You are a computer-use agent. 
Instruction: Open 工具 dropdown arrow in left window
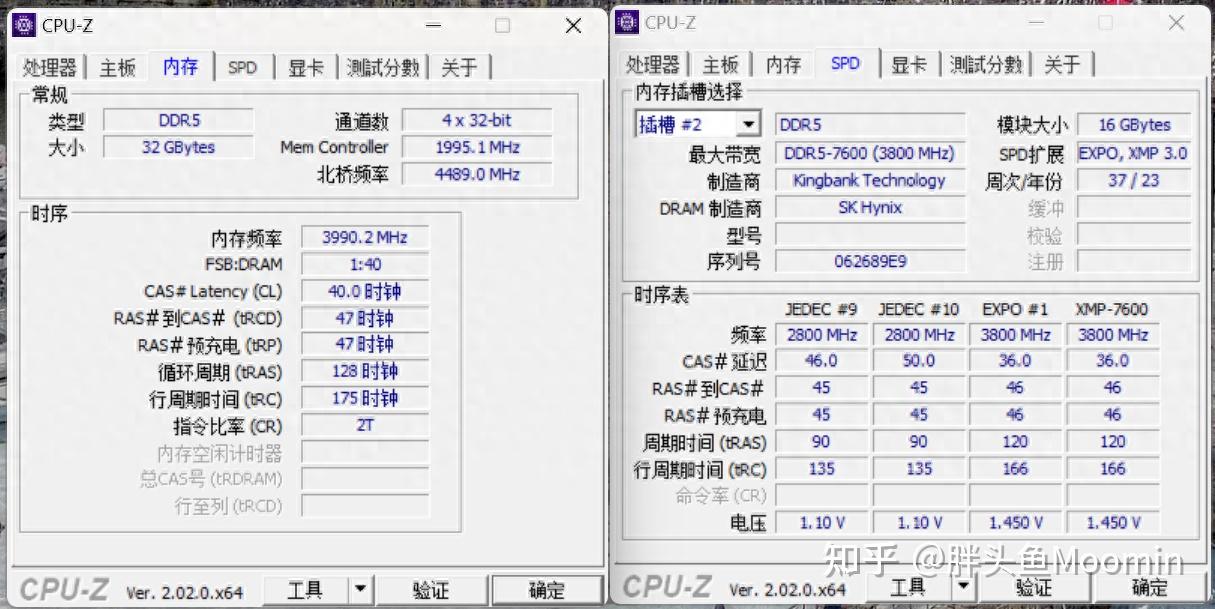[x=360, y=590]
